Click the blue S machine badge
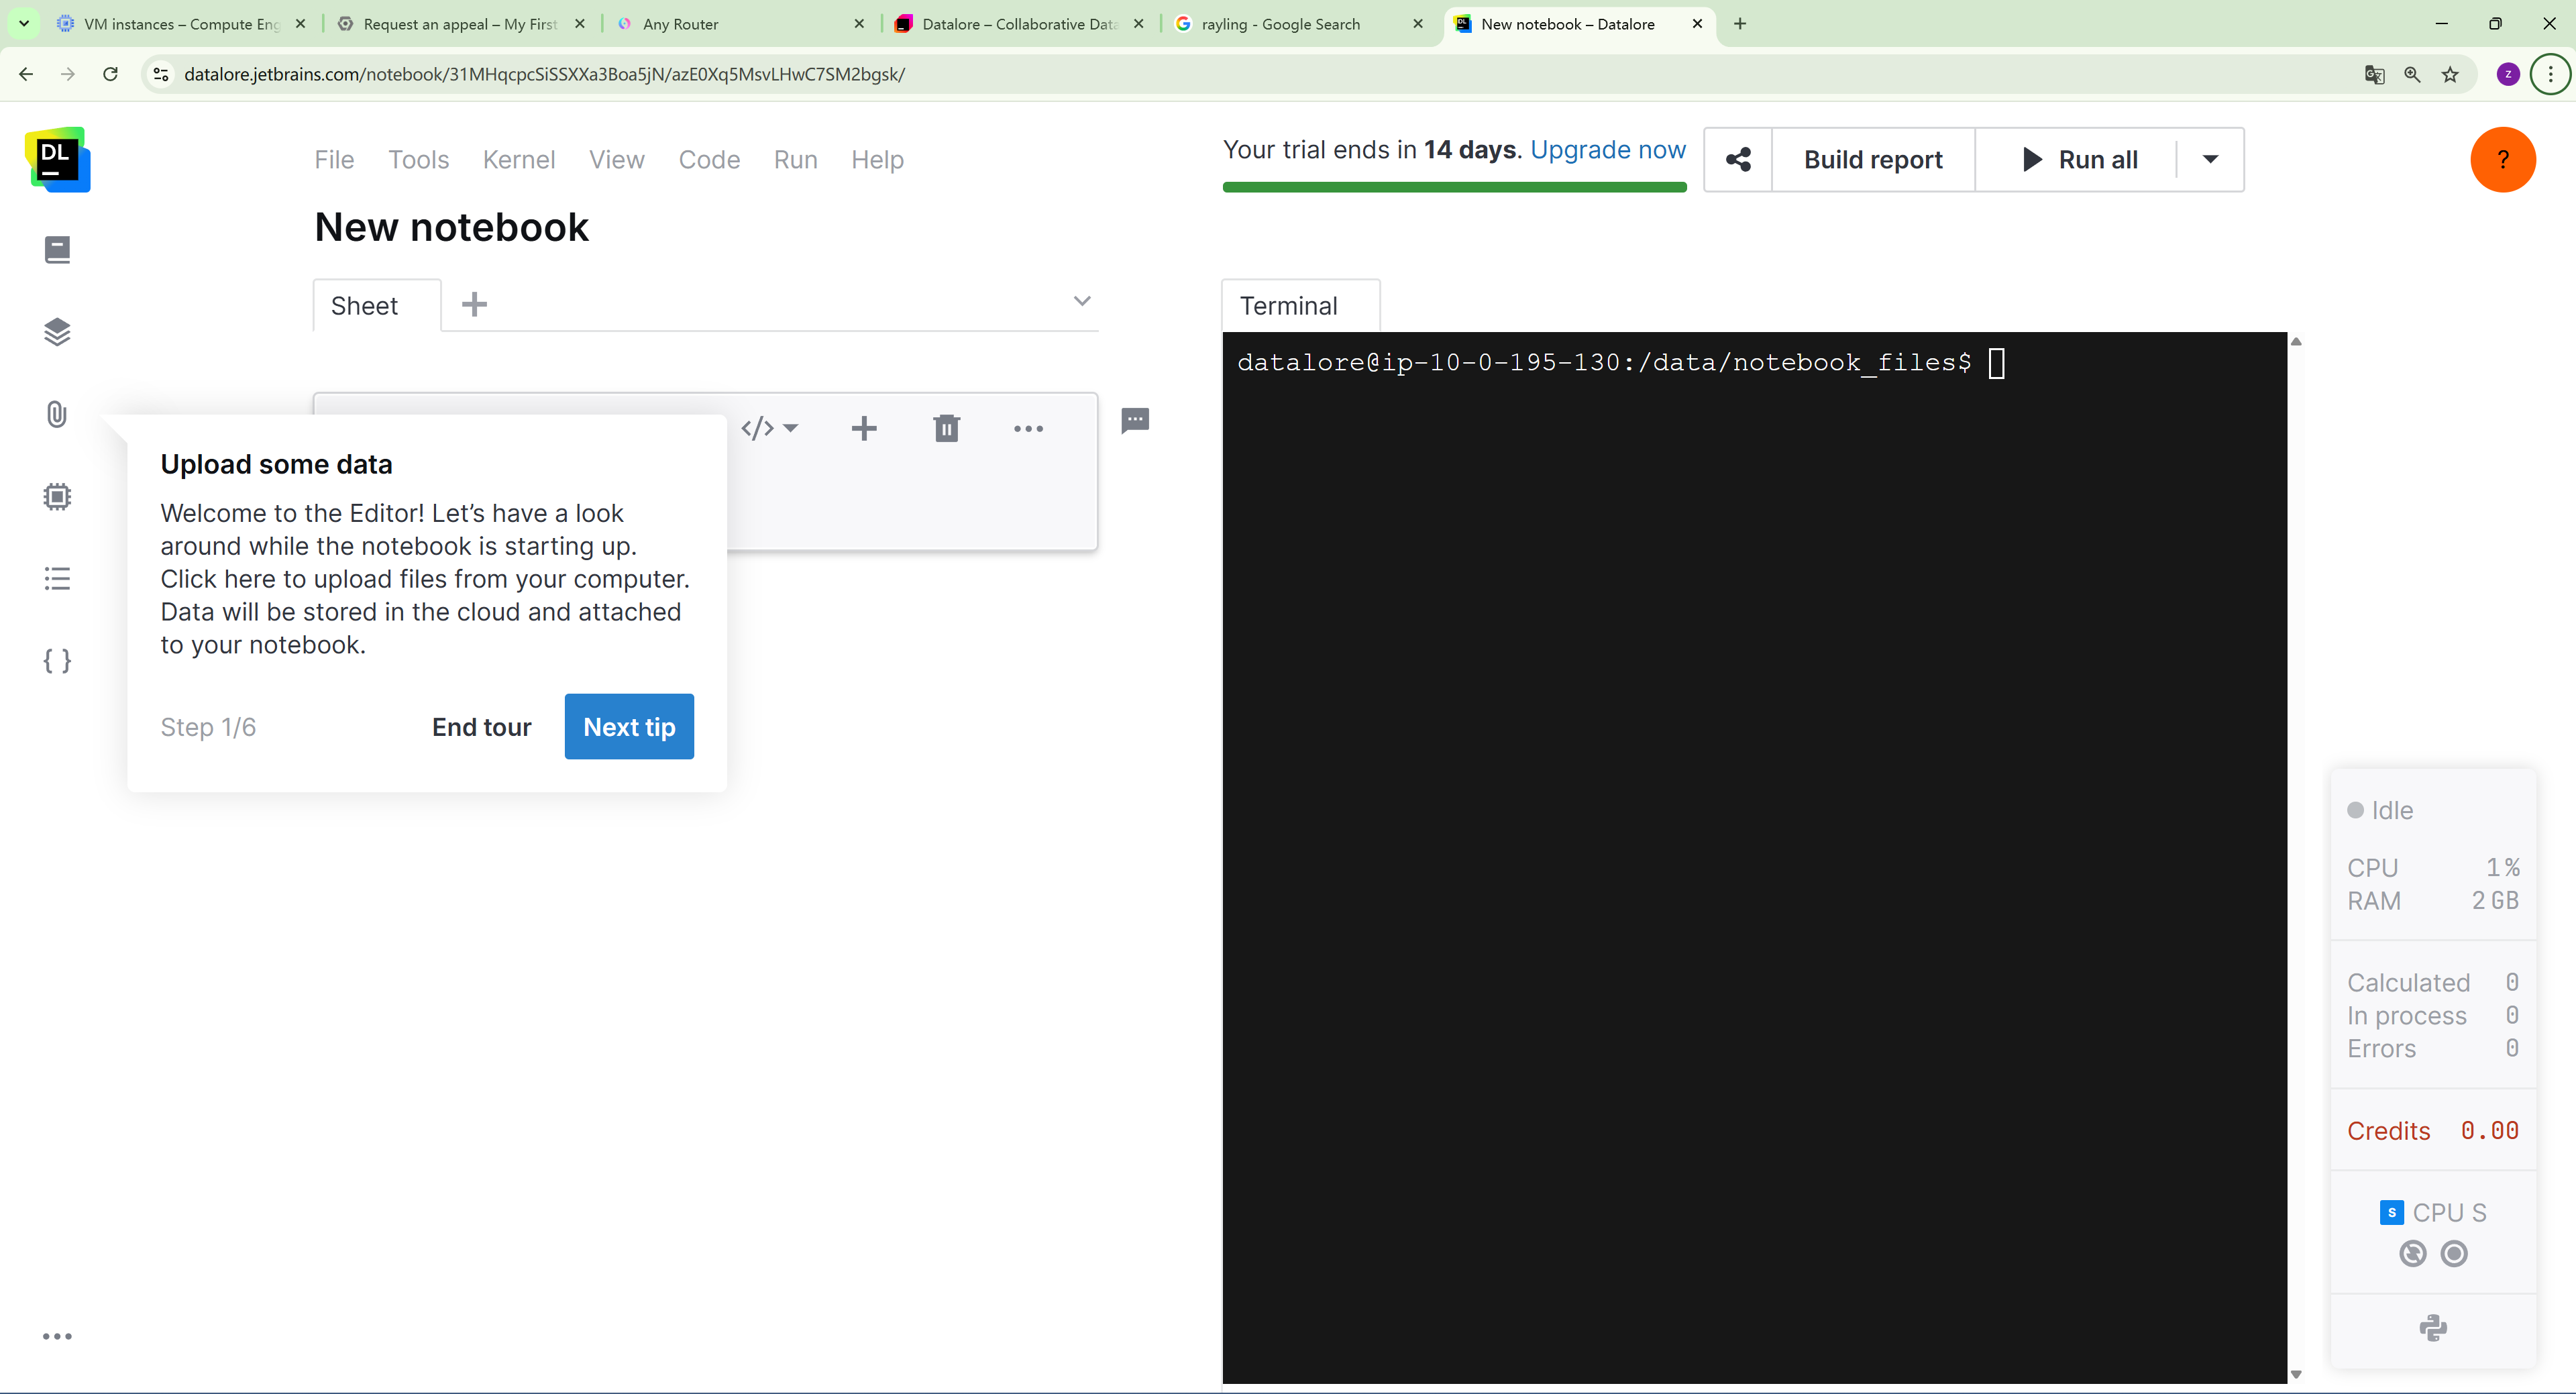This screenshot has width=2576, height=1394. pos(2392,1212)
